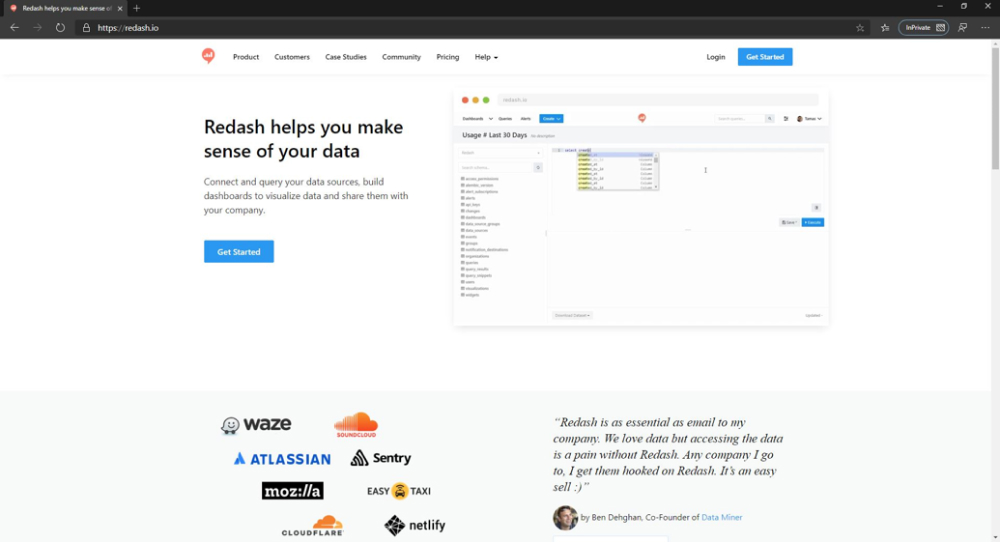
Task: Click the site lock icon in address bar
Action: coord(87,28)
